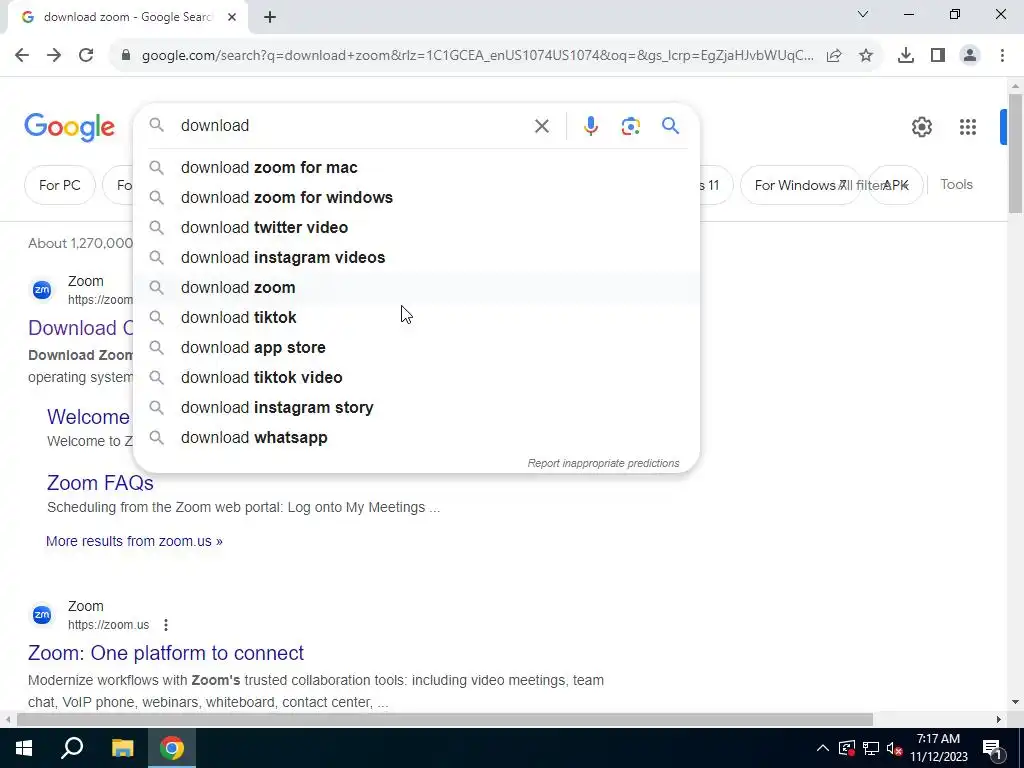Open the taskbar clock and date
Image resolution: width=1024 pixels, height=768 pixels.
pos(938,748)
